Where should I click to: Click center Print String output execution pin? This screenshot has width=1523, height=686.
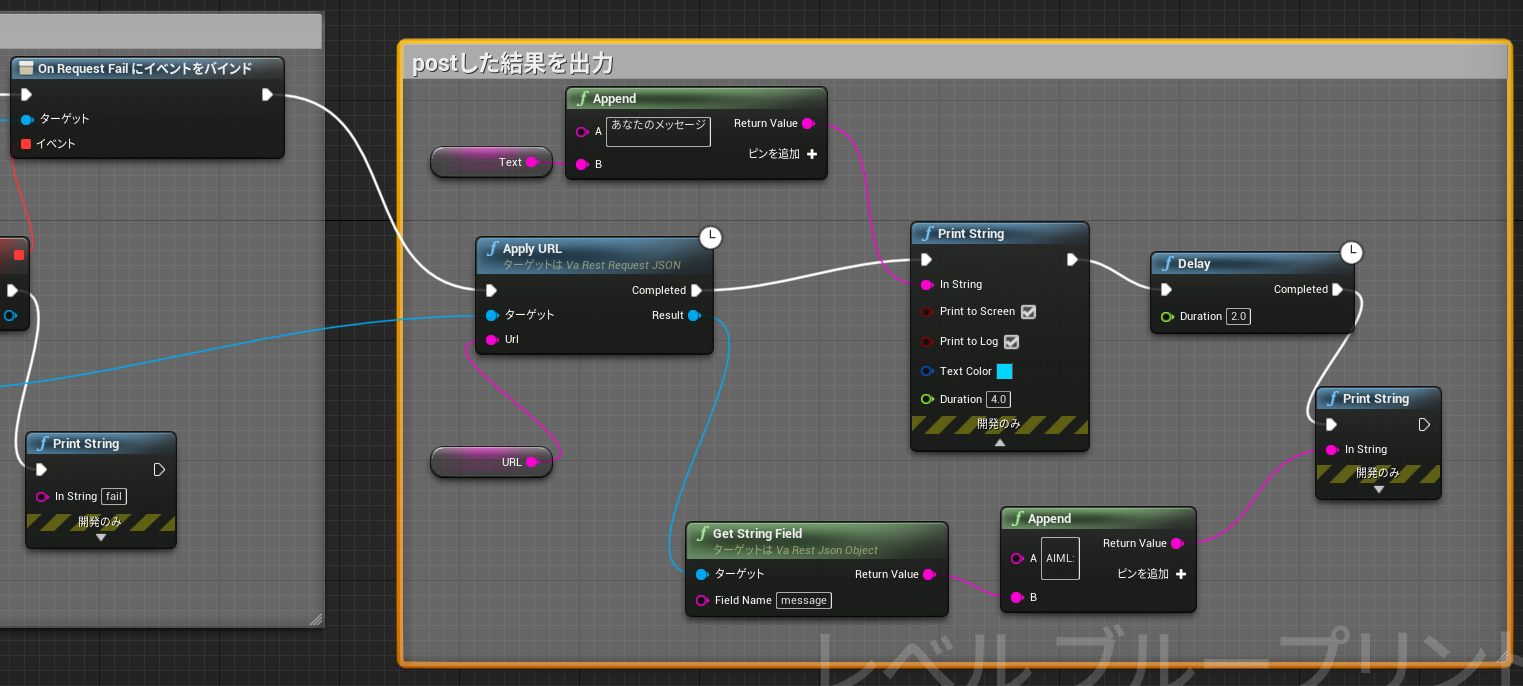[1072, 260]
